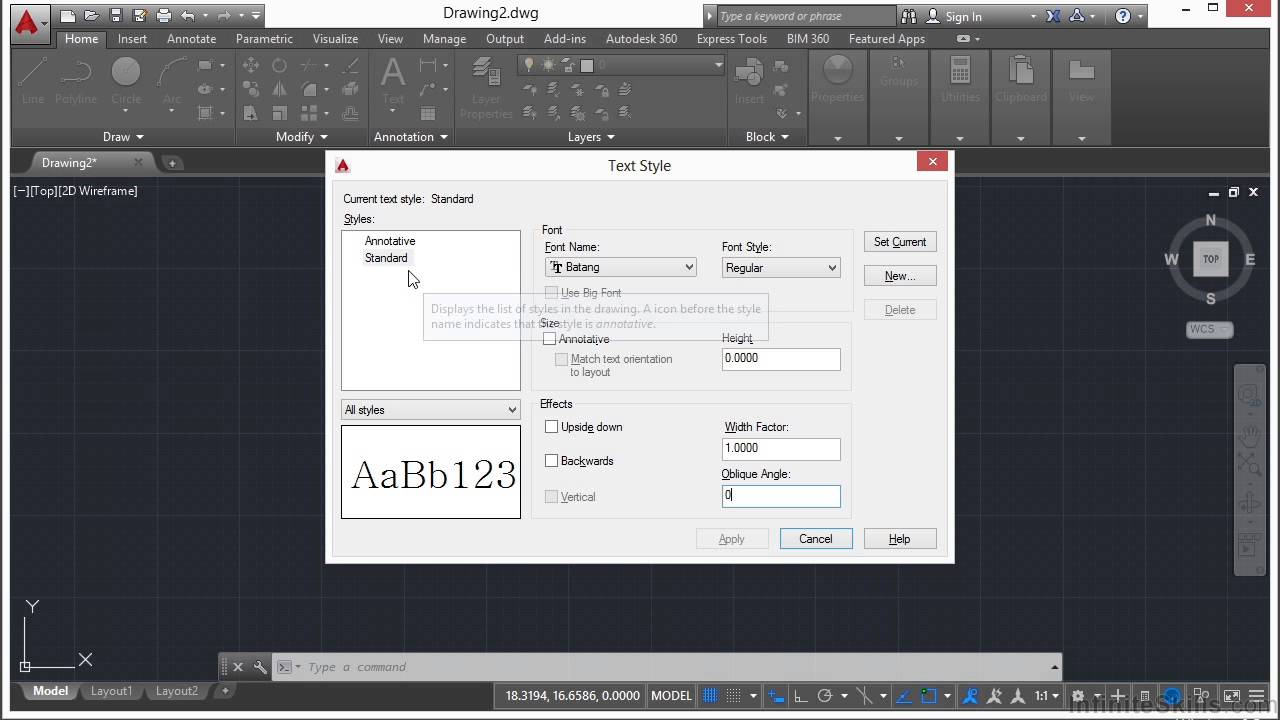Switch to the Layout2 tab

pos(177,691)
